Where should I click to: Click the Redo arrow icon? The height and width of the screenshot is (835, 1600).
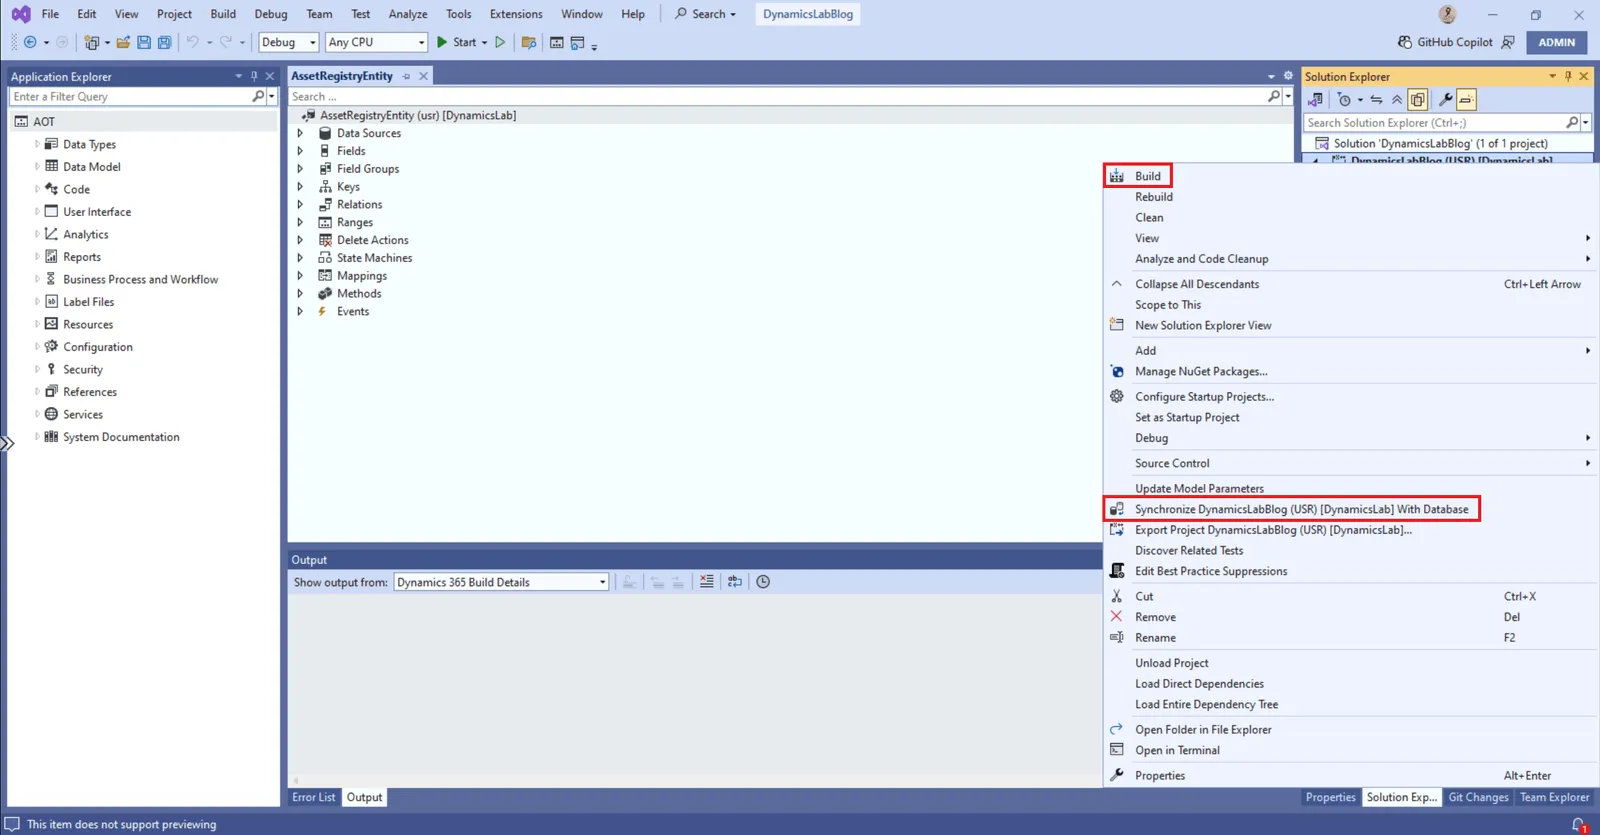[226, 42]
